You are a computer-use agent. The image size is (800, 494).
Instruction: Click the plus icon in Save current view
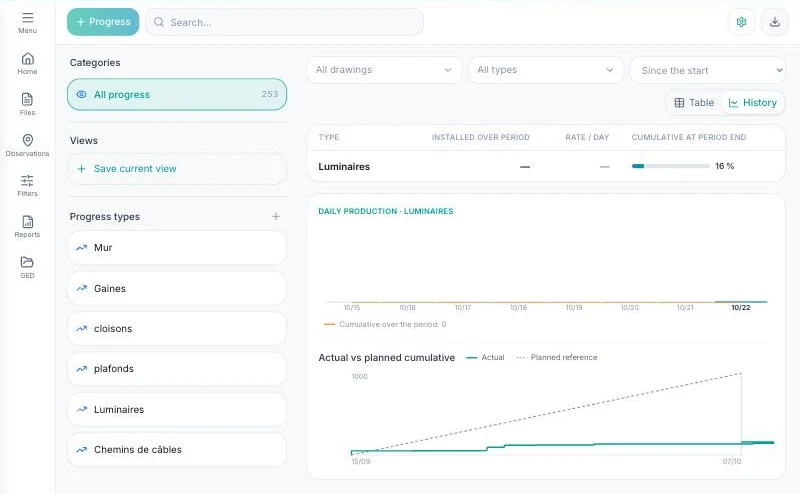click(81, 168)
